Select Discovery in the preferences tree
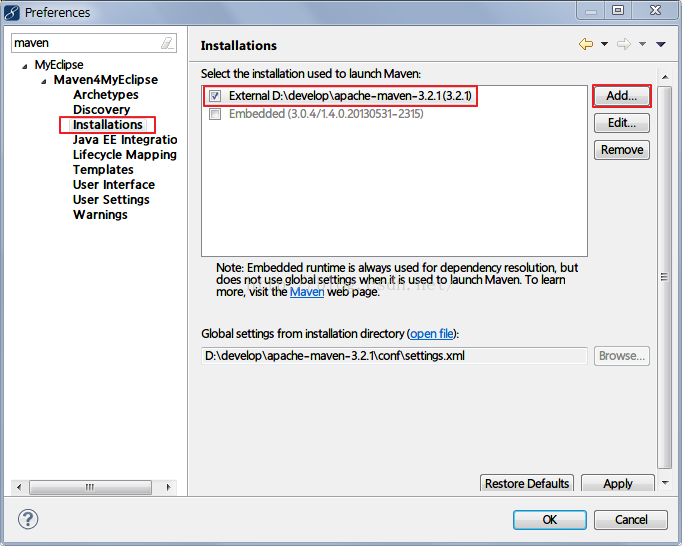The image size is (683, 547). coord(101,110)
